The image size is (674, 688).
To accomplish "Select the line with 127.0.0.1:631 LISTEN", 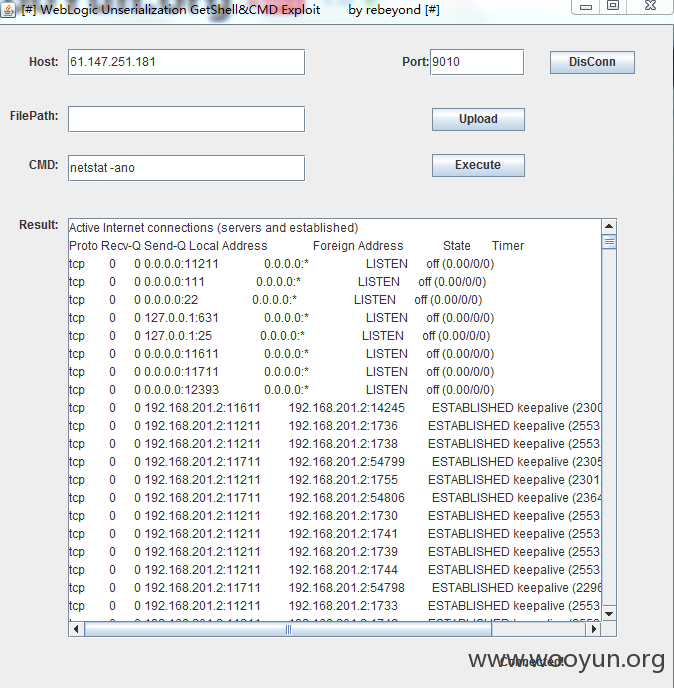I will (281, 318).
